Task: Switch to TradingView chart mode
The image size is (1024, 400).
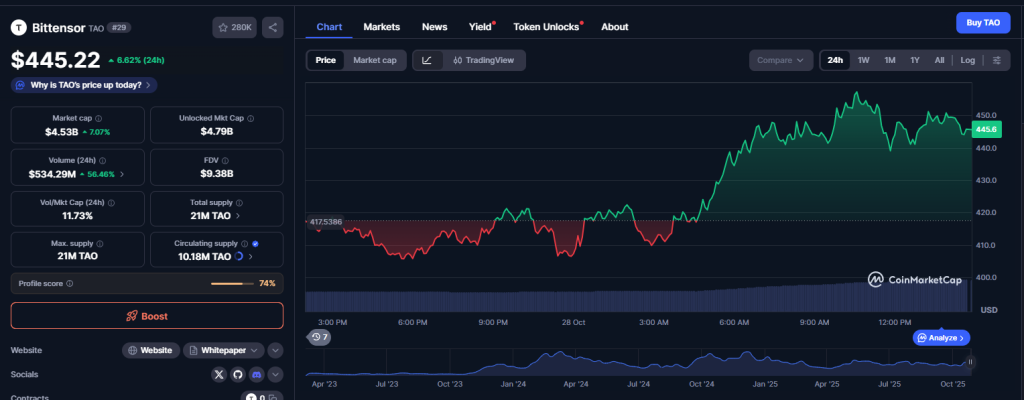Action: (x=484, y=60)
